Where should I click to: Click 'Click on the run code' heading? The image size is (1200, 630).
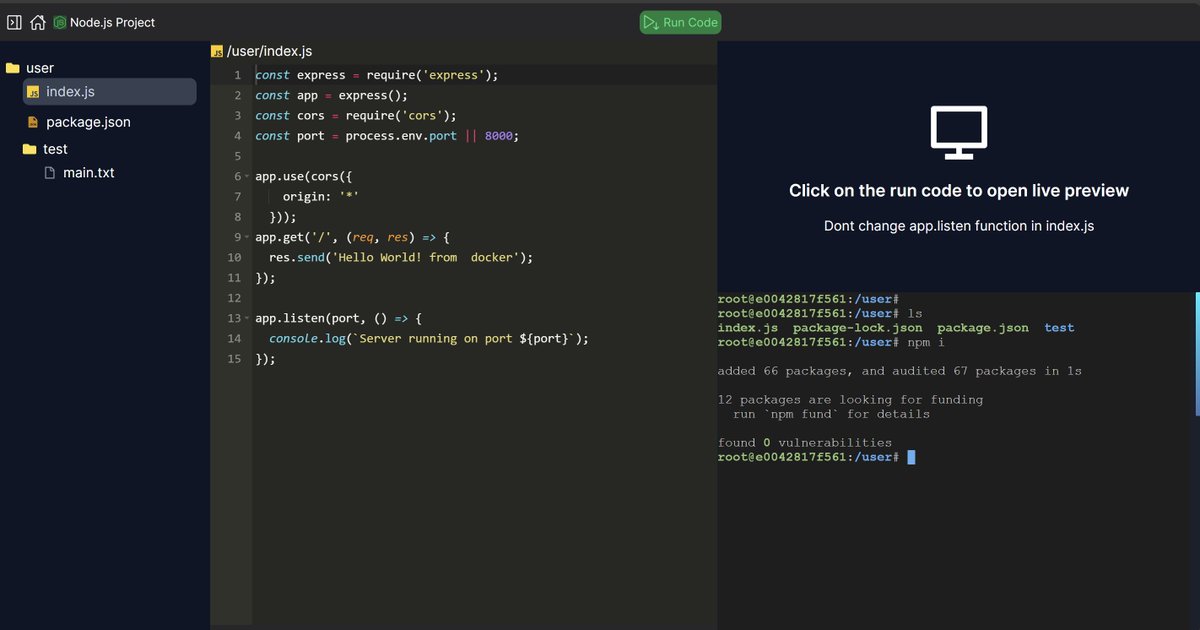(959, 191)
